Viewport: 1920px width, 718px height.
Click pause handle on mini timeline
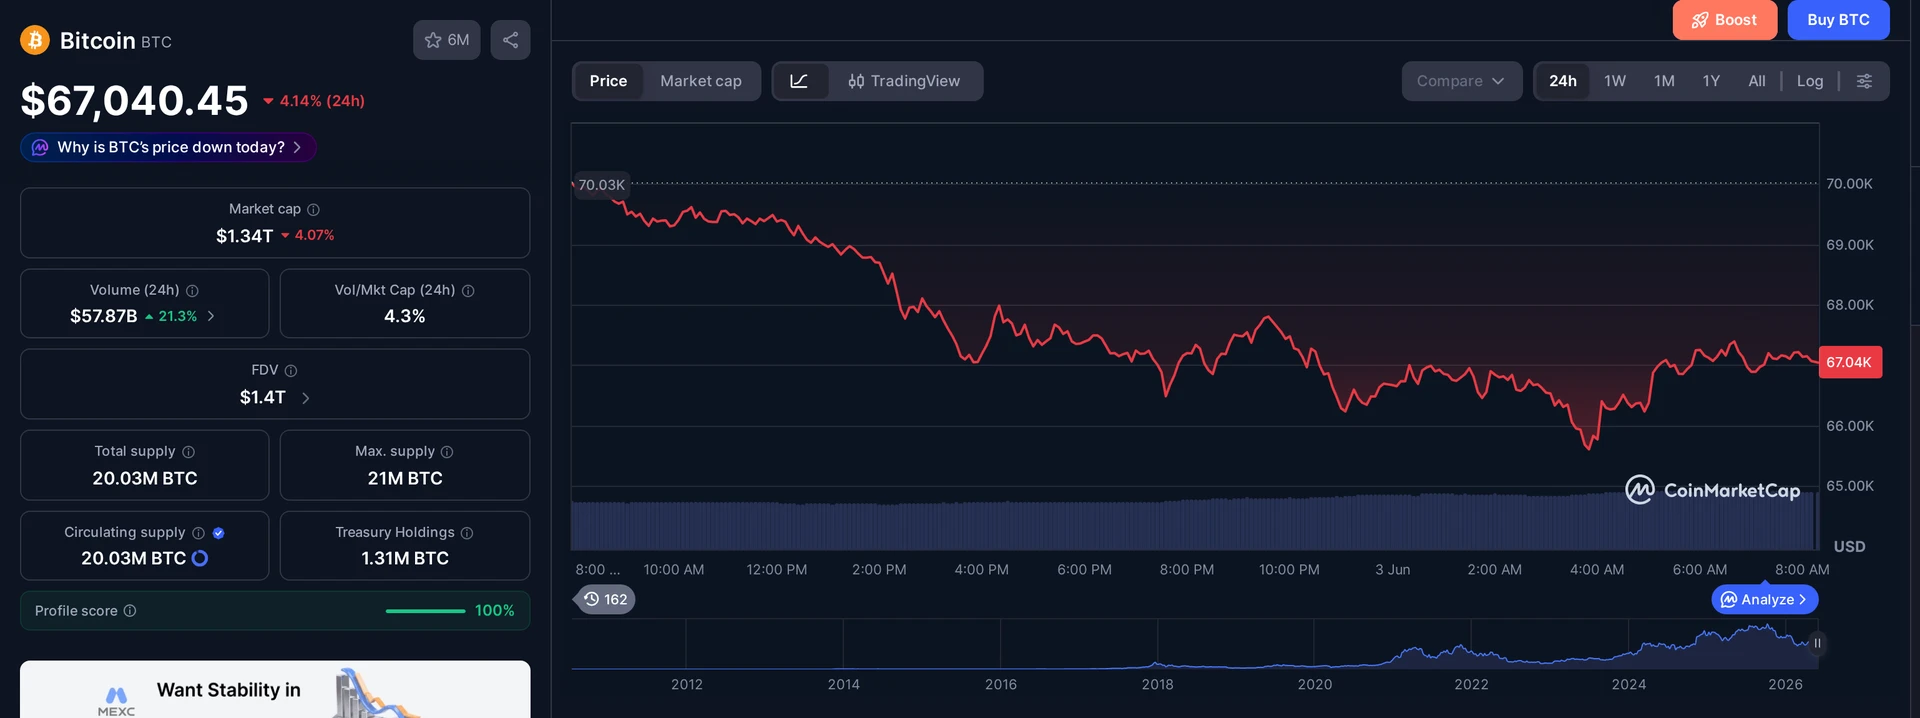pyautogui.click(x=1817, y=643)
